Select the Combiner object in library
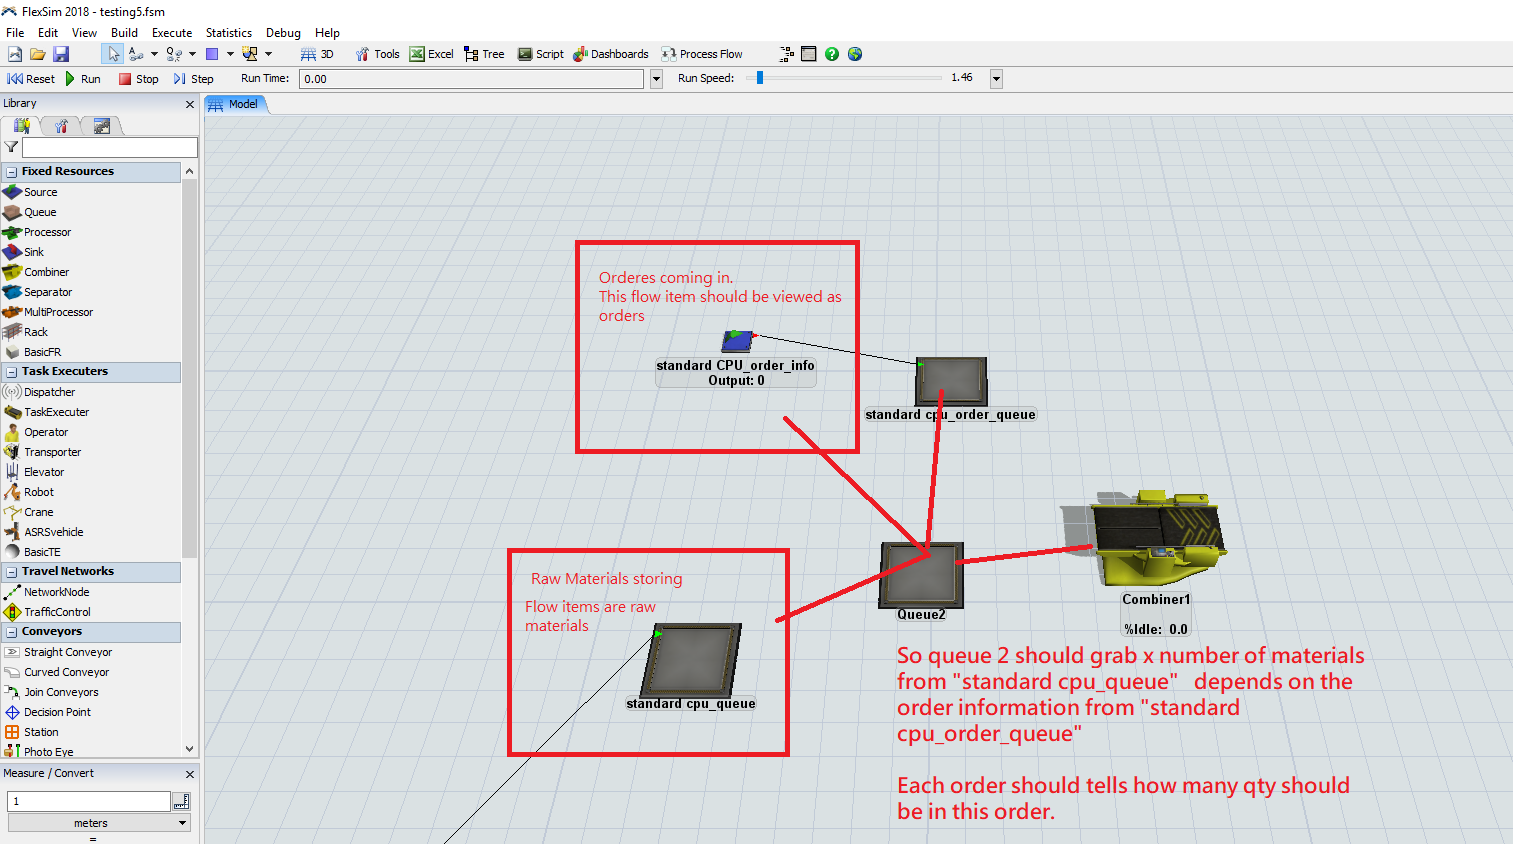The image size is (1513, 844). [x=46, y=272]
